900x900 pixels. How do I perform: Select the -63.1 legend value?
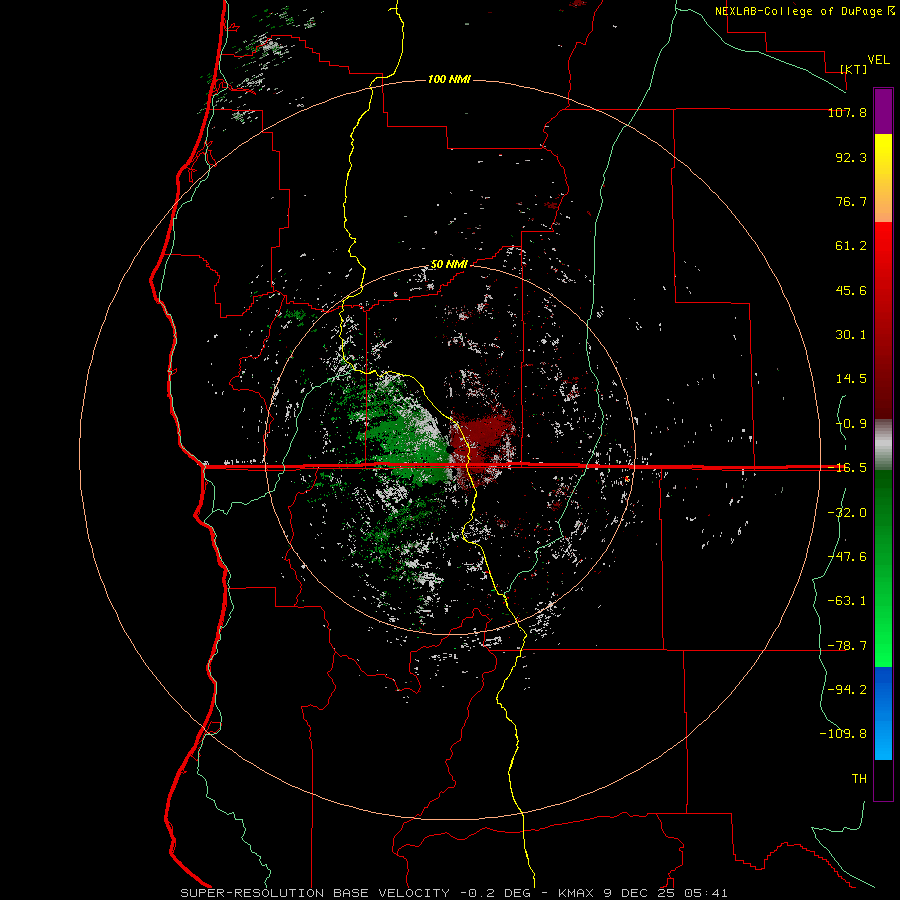(x=847, y=601)
